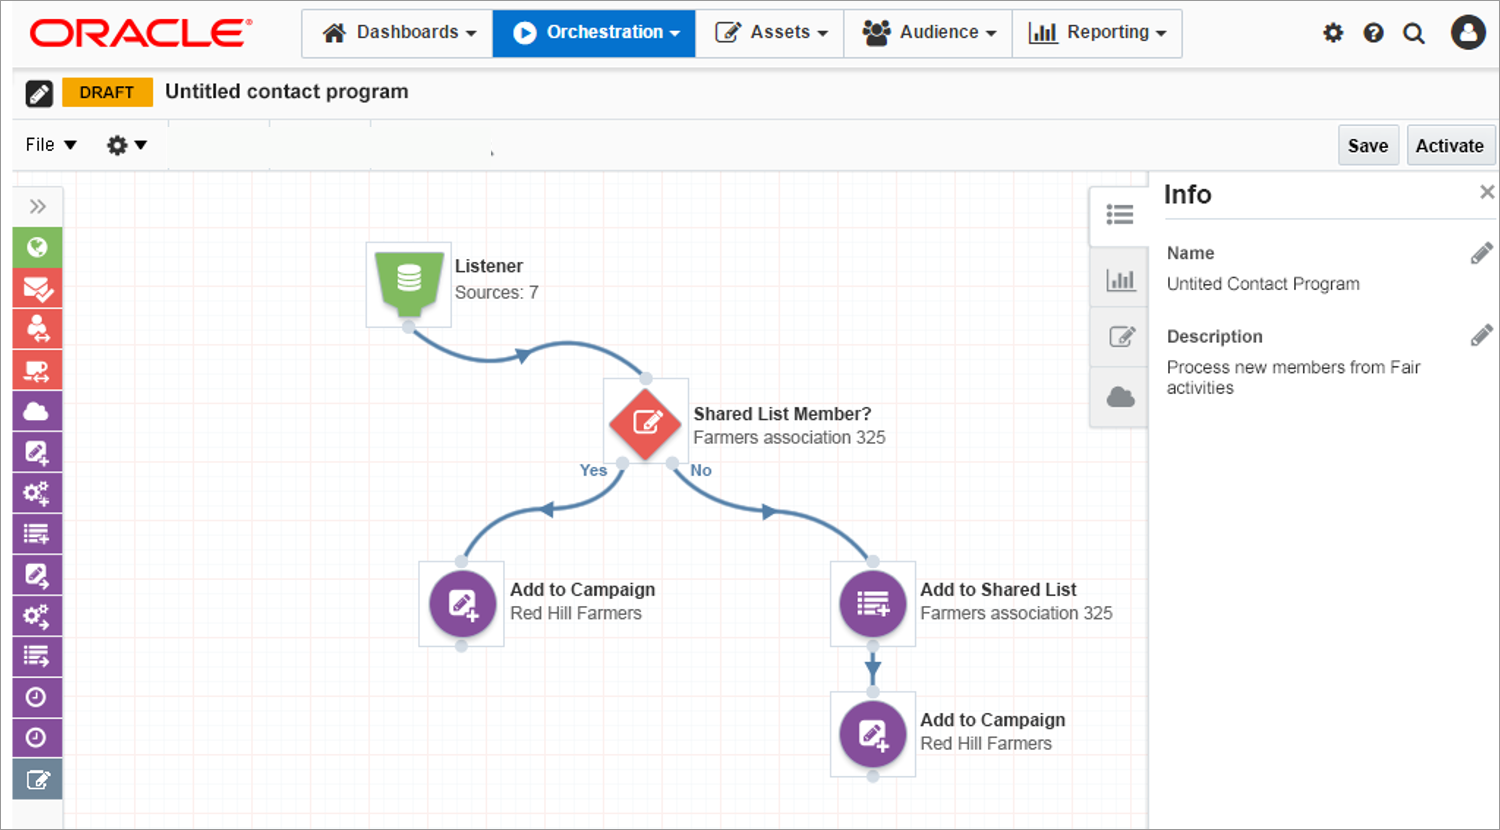Click the green Listener step icon on canvas
The height and width of the screenshot is (830, 1500).
pyautogui.click(x=409, y=284)
